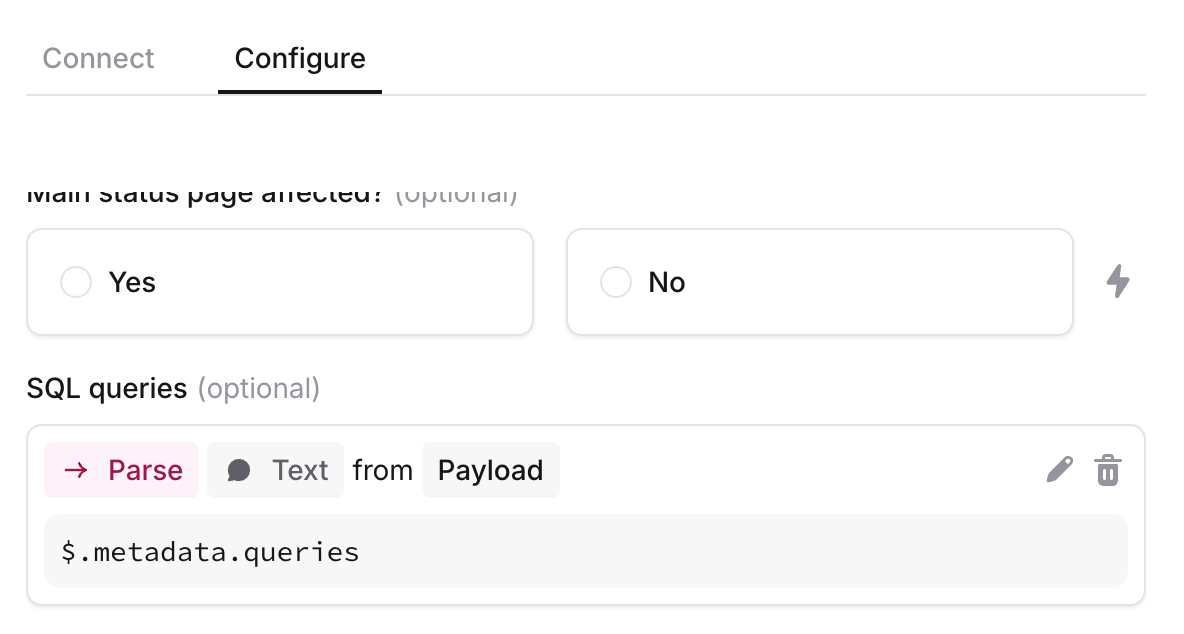Edit SQL queries with the pencil icon
1184x634 pixels.
pos(1059,470)
